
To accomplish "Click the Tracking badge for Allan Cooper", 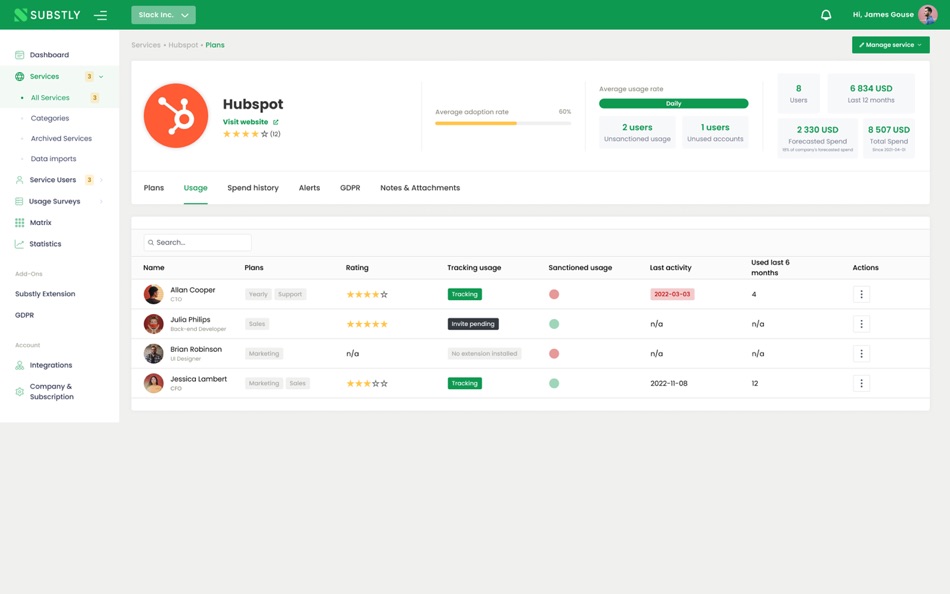I will click(465, 294).
